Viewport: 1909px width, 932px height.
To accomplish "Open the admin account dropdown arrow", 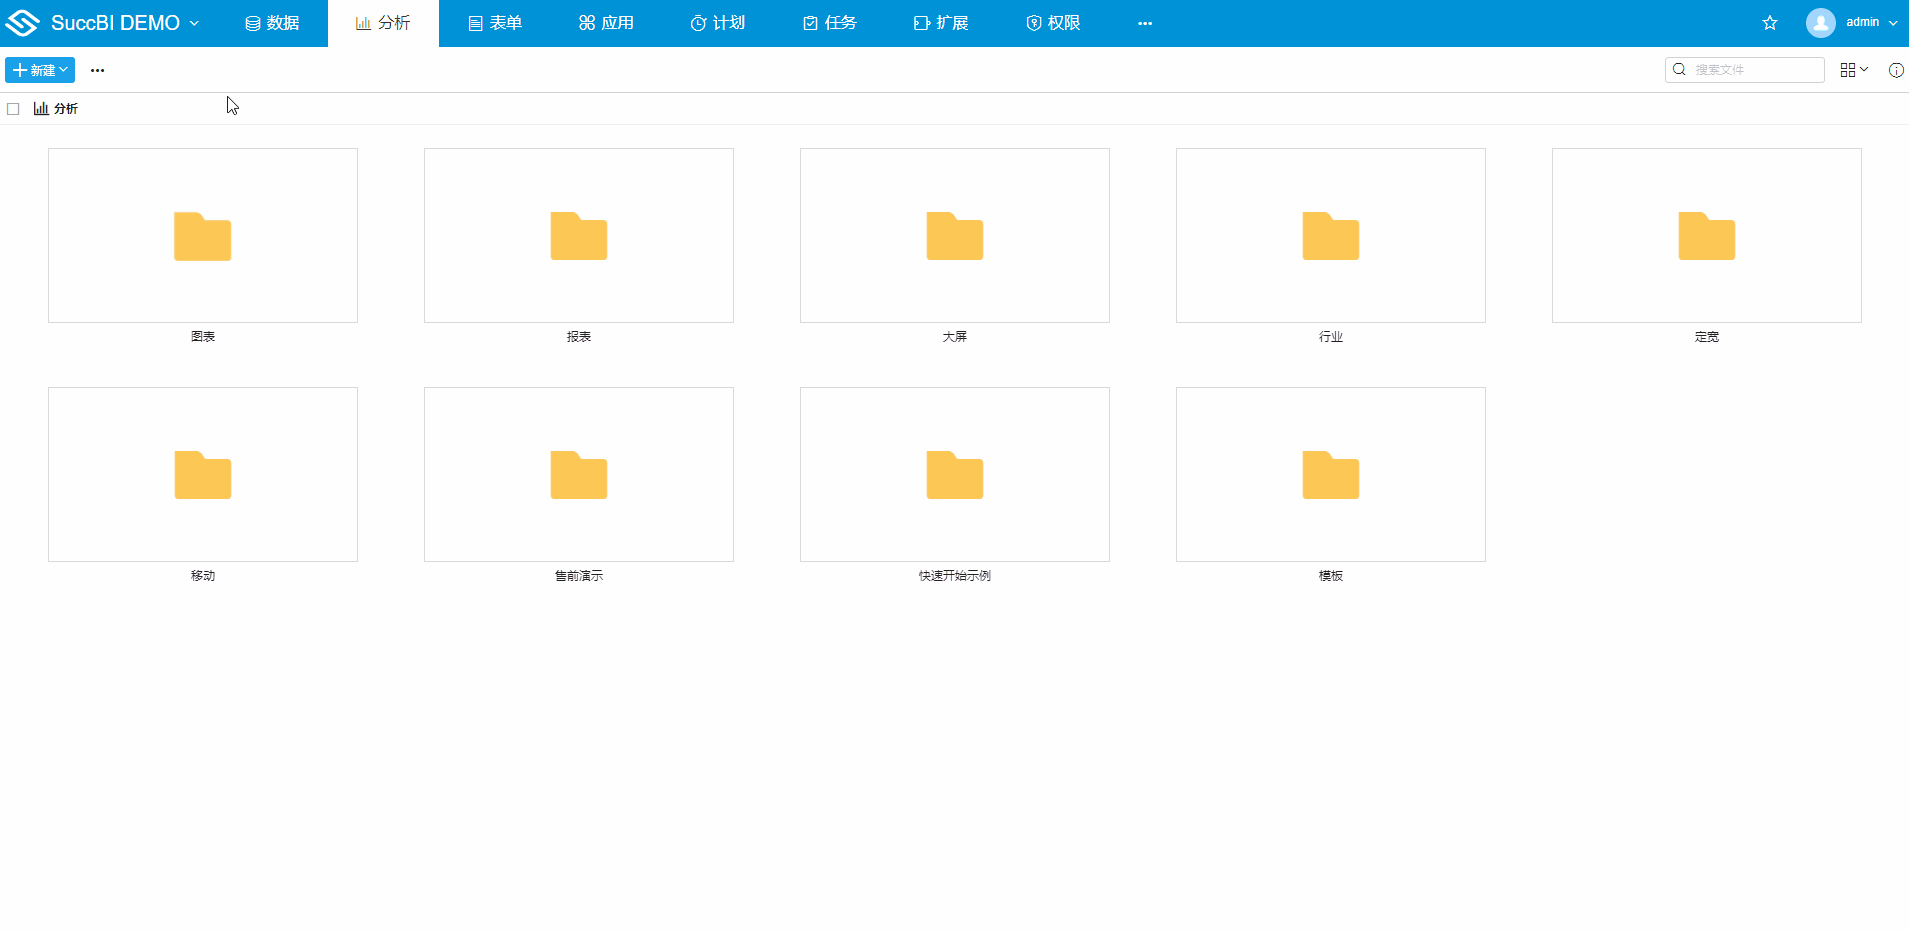I will (1893, 23).
